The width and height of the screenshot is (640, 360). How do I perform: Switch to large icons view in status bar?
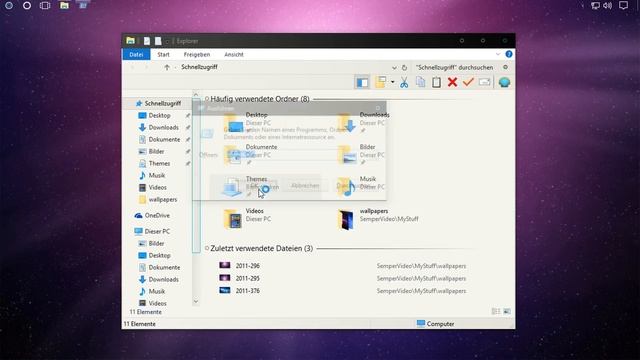pos(507,311)
